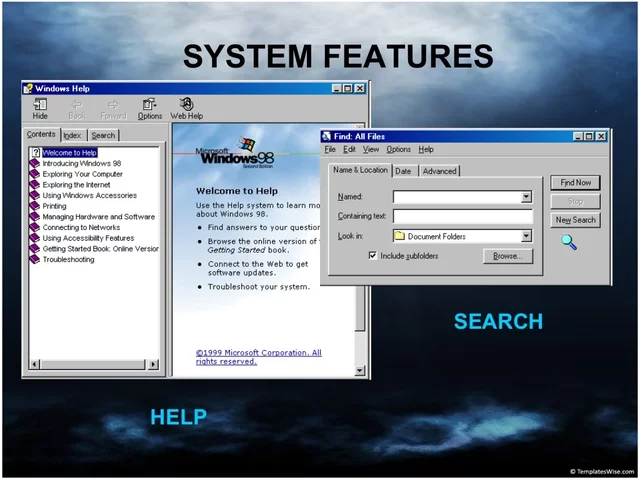Viewport: 640px width, 480px height.
Task: Click the Forward arrow in Windows Help
Action: click(113, 104)
